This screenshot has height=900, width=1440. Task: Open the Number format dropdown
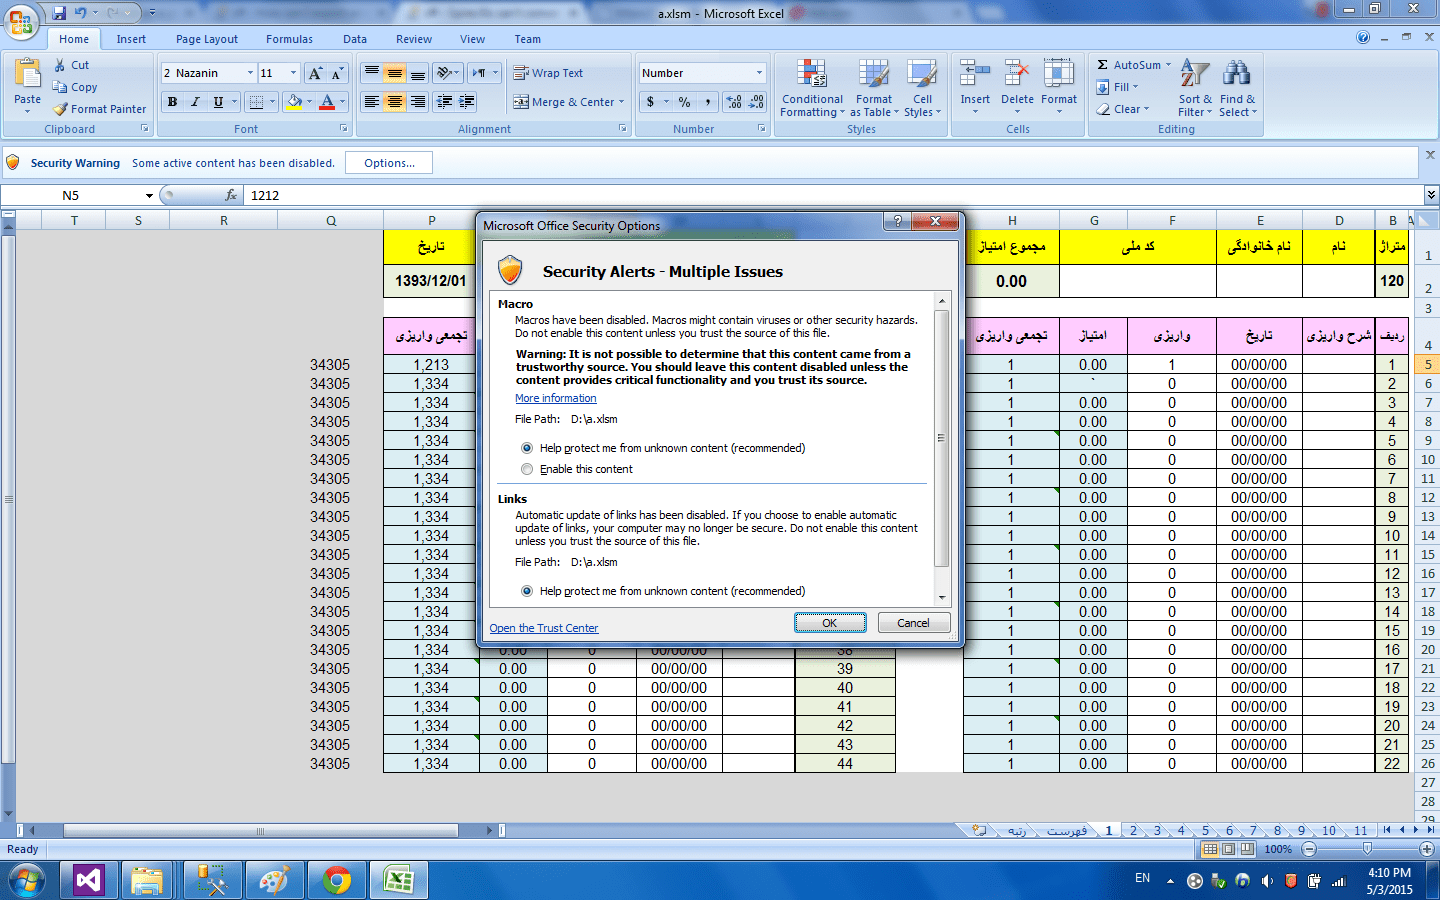pos(759,73)
